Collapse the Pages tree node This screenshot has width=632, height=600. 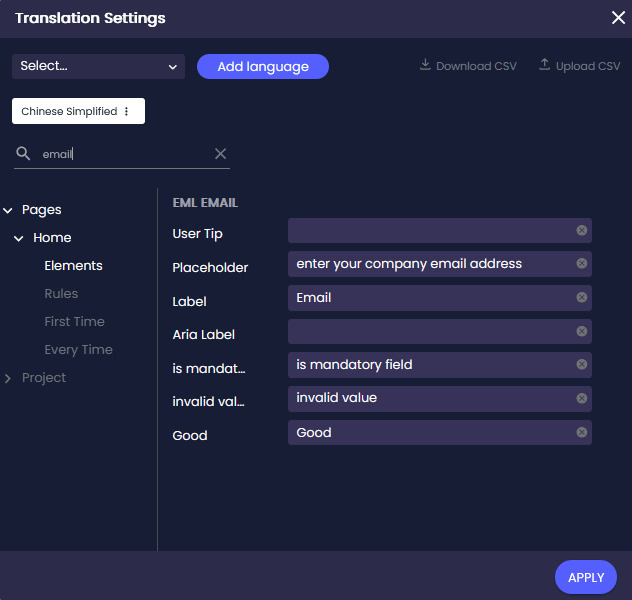[x=8, y=210]
